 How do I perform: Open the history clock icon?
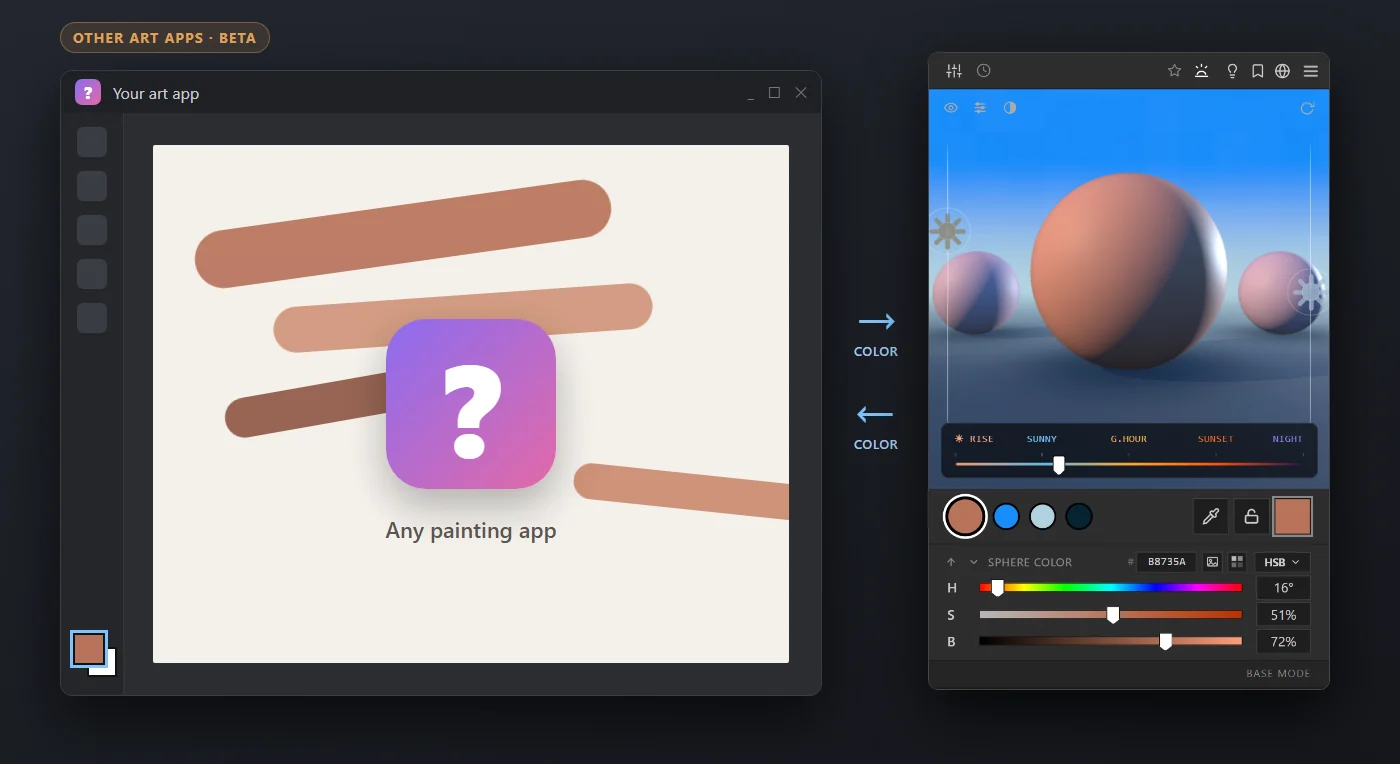984,71
